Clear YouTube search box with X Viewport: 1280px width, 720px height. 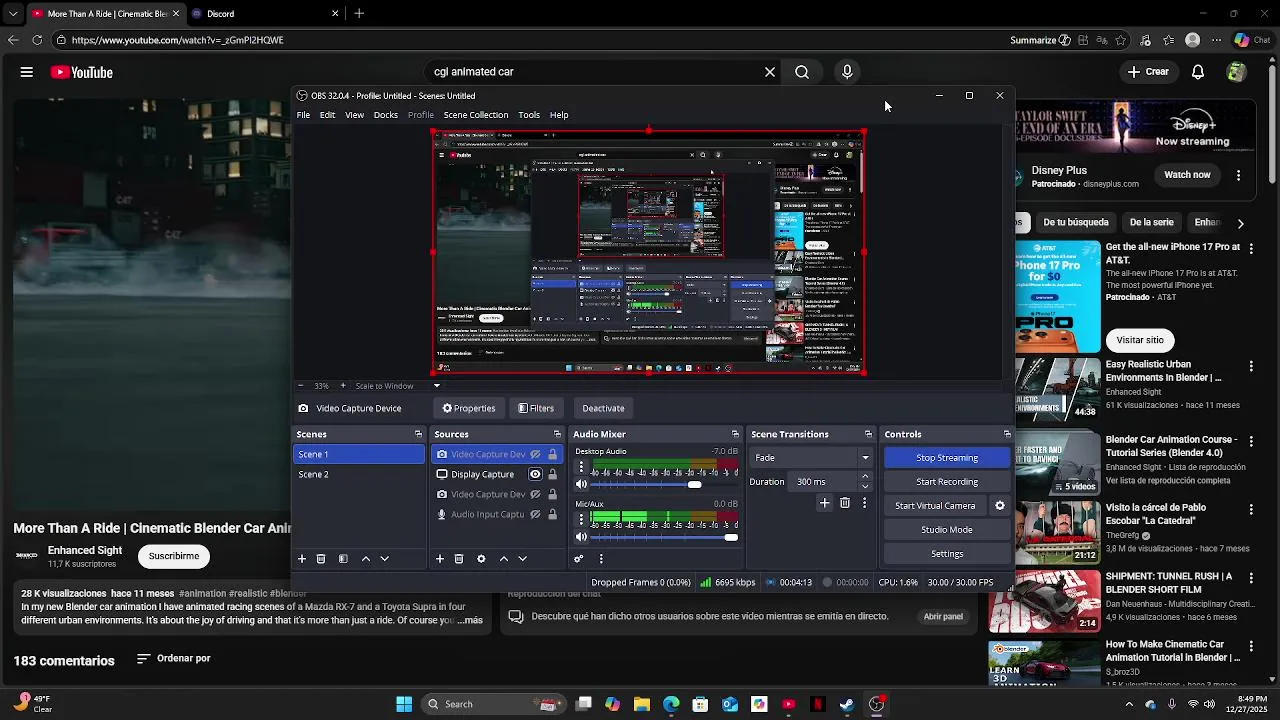(x=770, y=72)
